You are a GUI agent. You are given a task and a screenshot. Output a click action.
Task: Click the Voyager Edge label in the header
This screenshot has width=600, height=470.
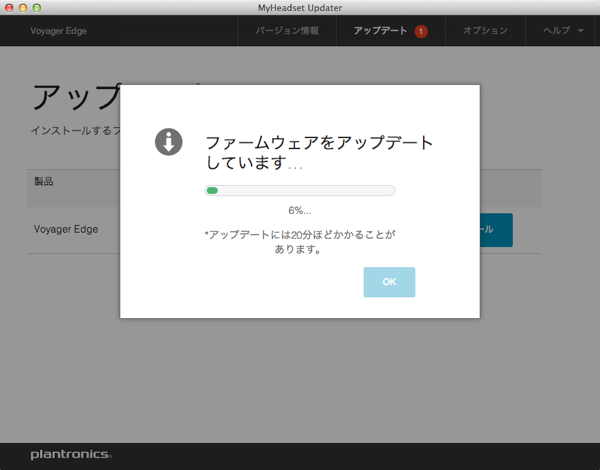point(59,31)
